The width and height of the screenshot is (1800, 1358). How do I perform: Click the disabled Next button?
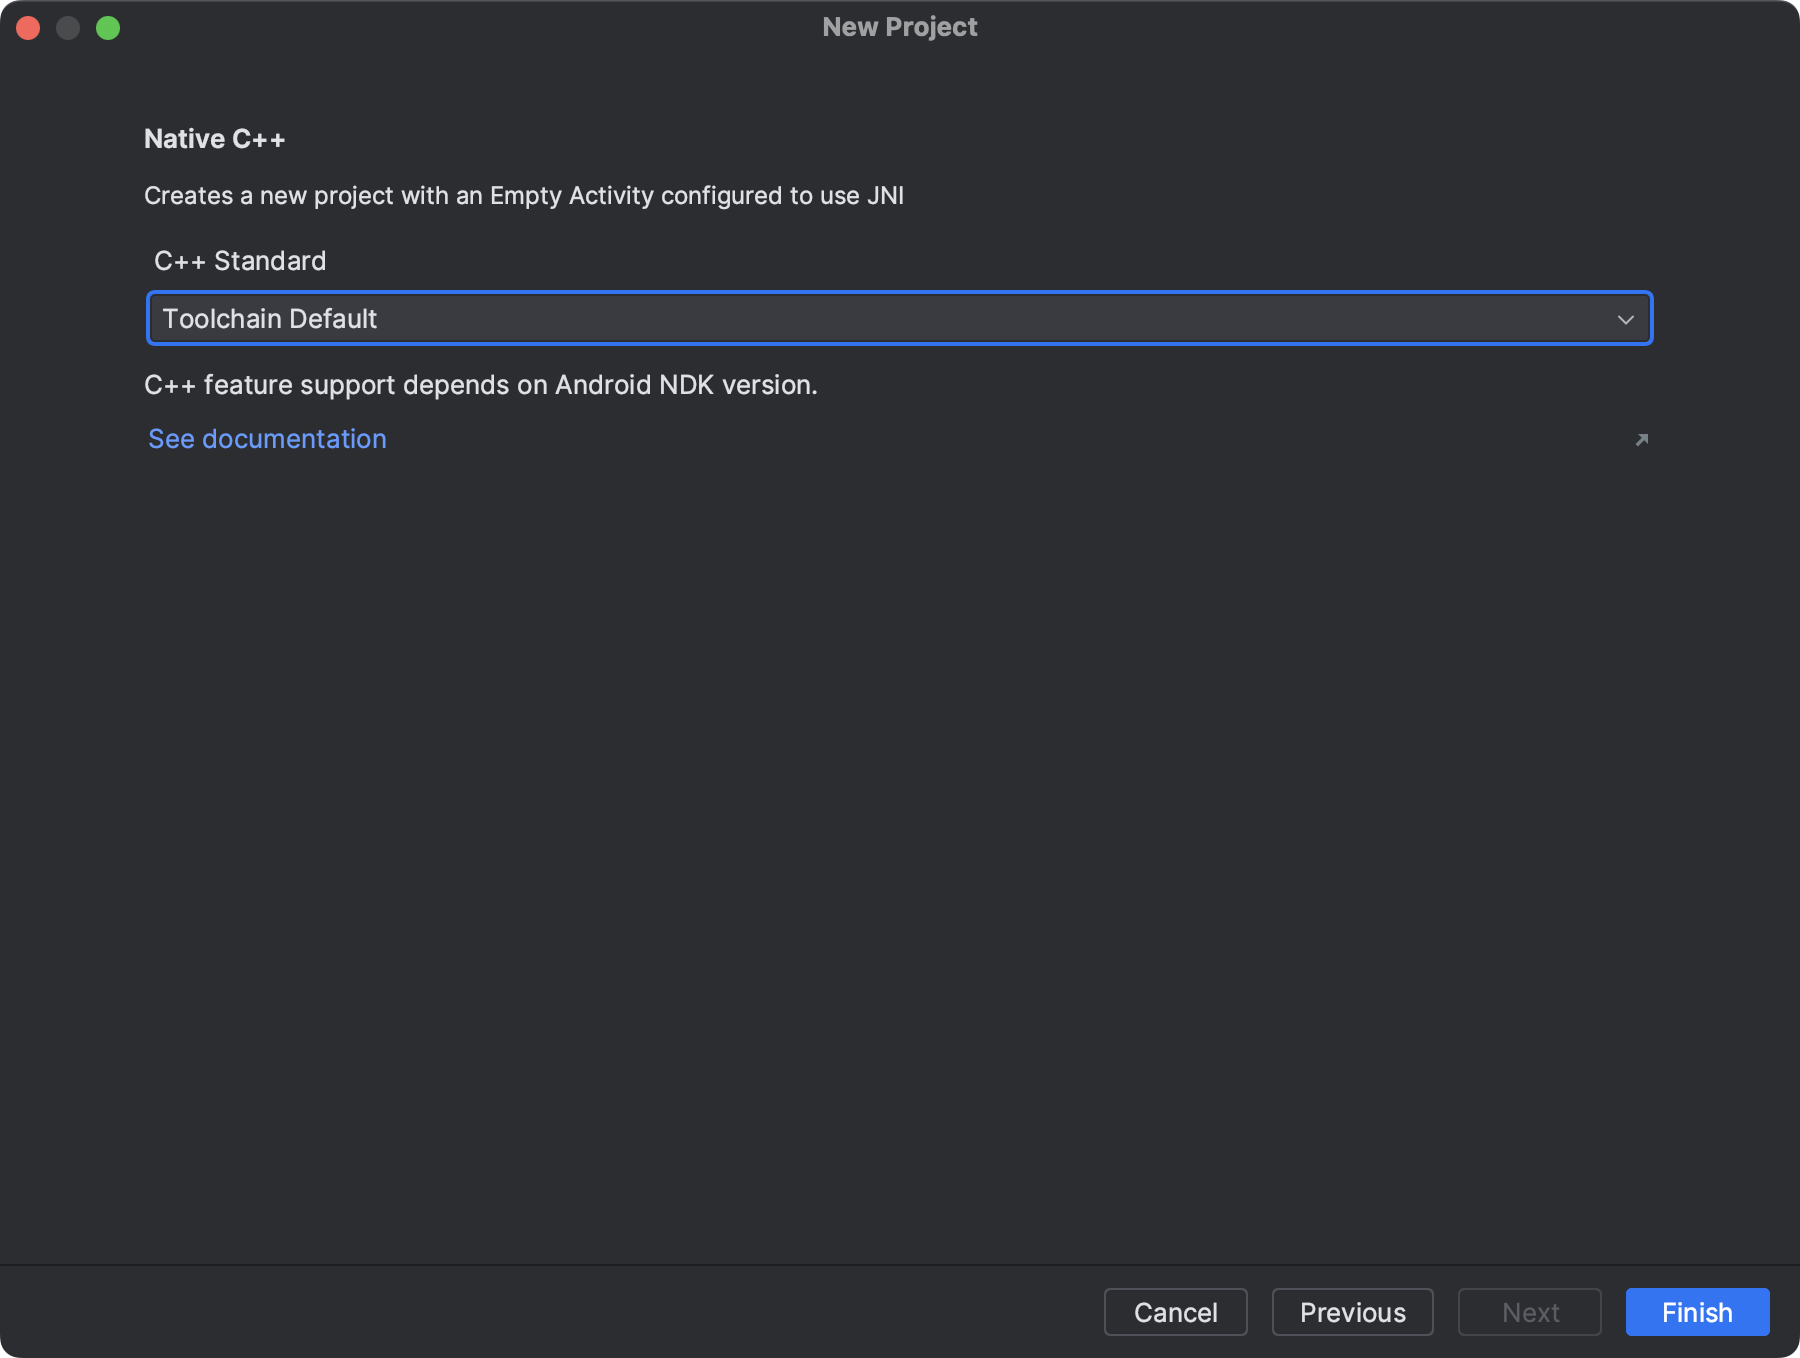[1529, 1312]
